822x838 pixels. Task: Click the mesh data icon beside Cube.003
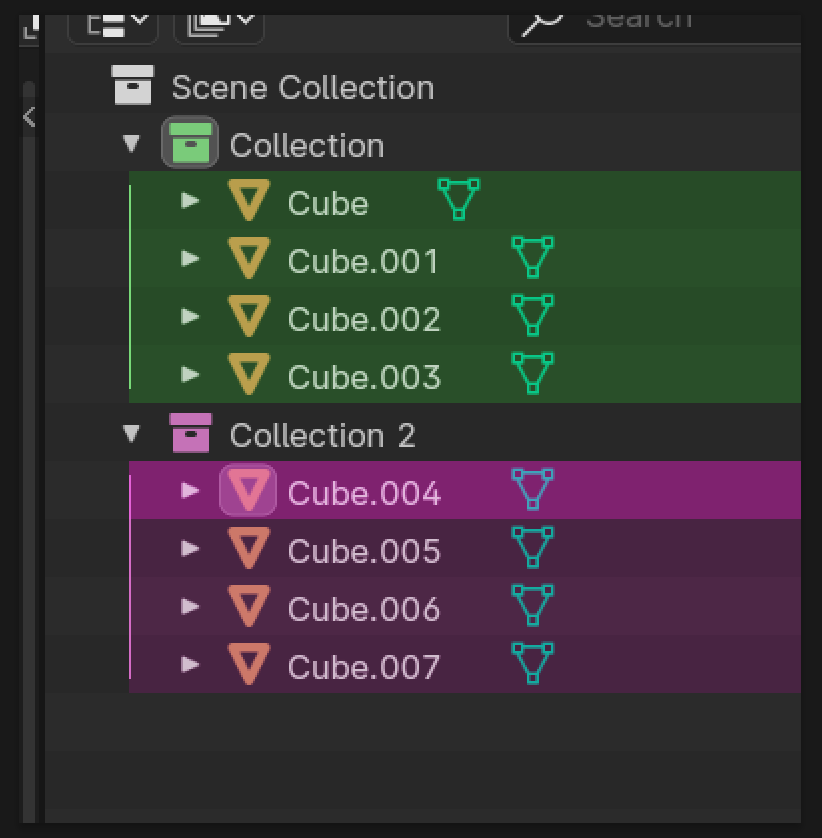[532, 373]
